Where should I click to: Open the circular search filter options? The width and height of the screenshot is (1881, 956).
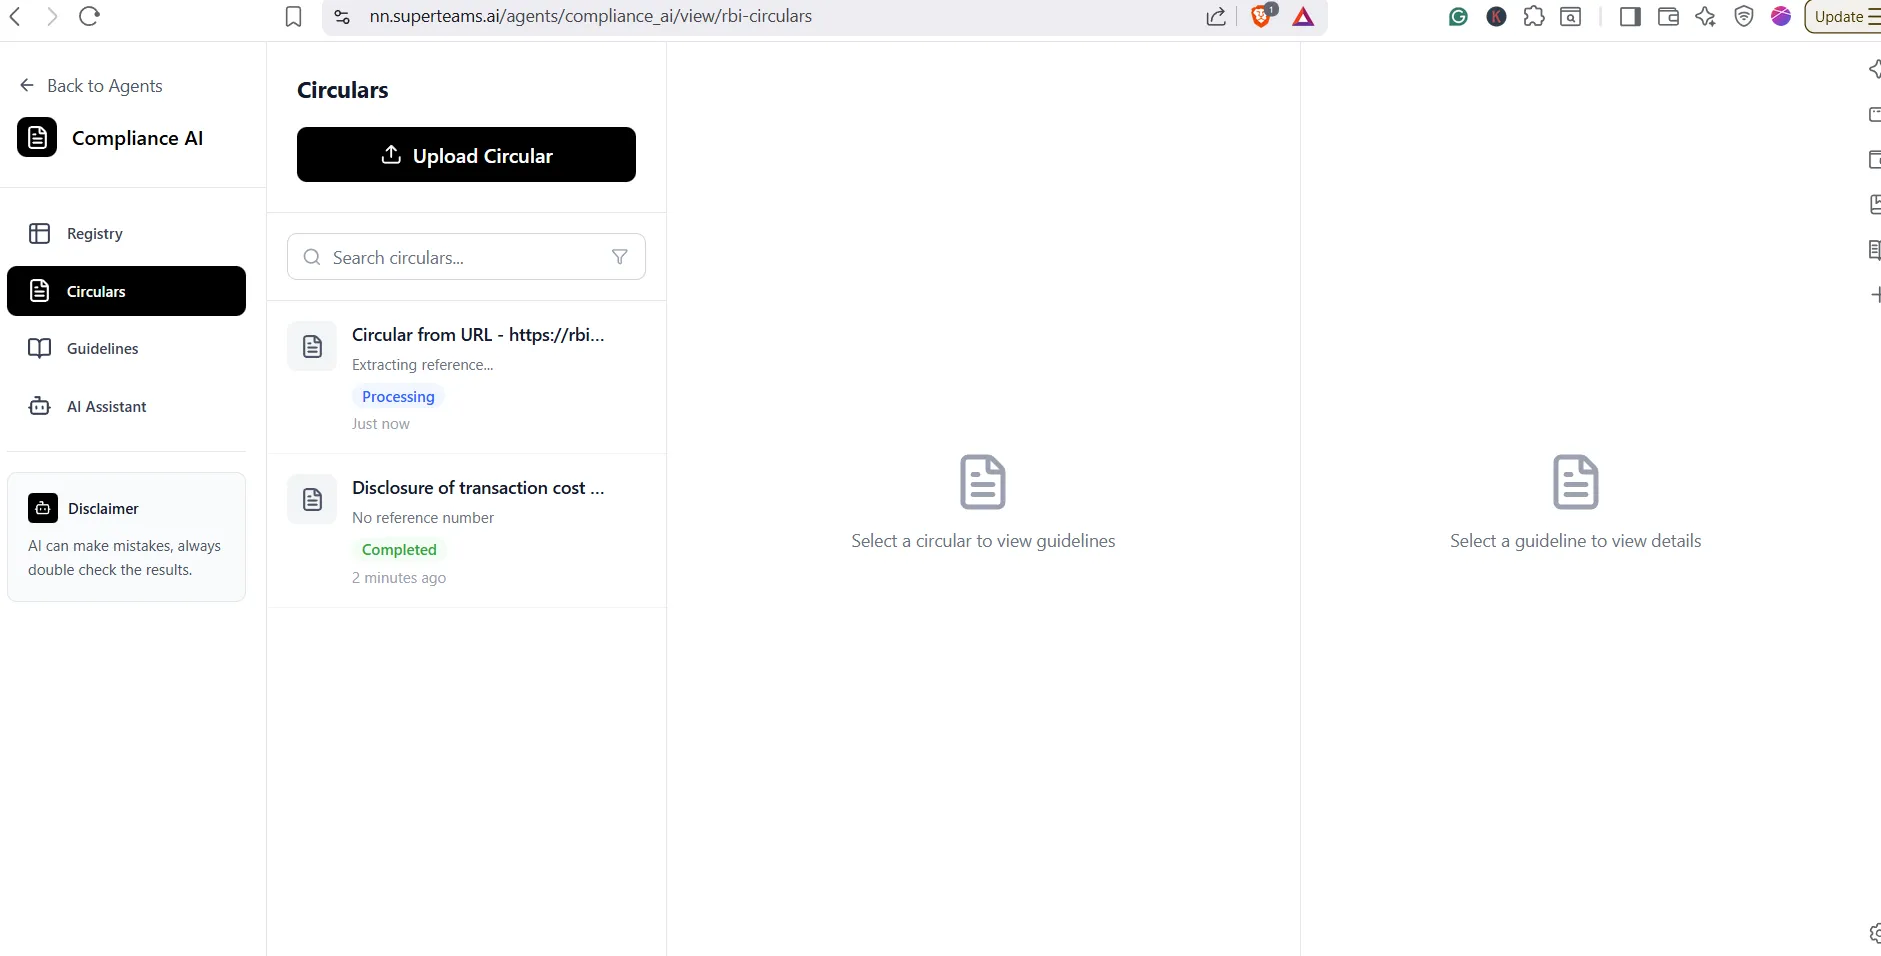[620, 256]
